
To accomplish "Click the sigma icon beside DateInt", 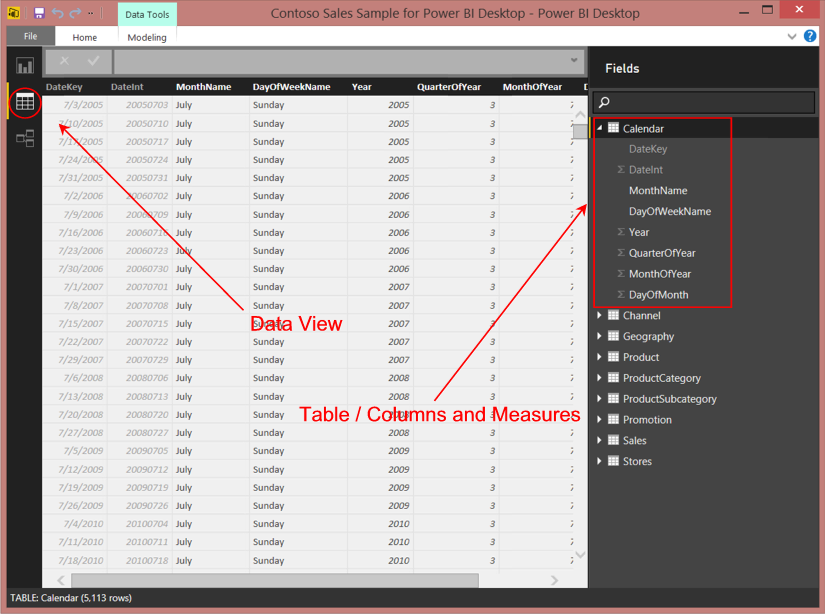I will (621, 169).
